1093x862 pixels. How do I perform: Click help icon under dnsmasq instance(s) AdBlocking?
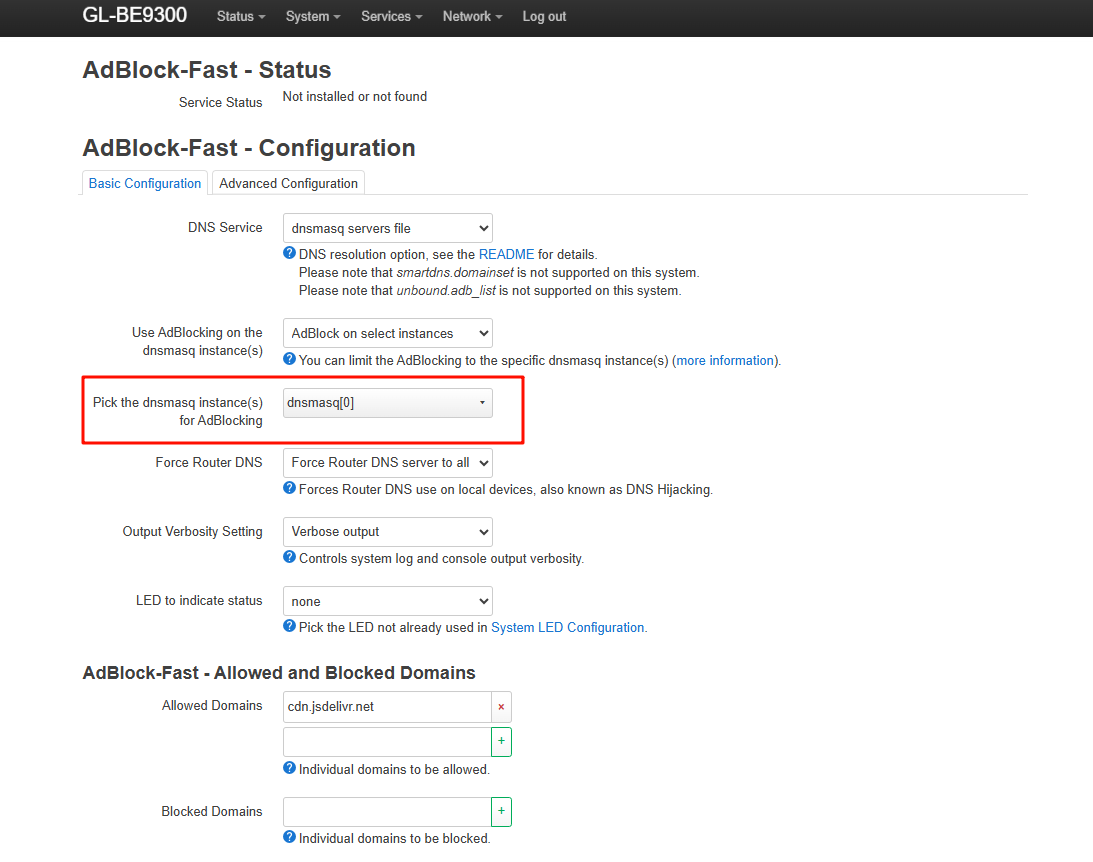click(x=290, y=360)
